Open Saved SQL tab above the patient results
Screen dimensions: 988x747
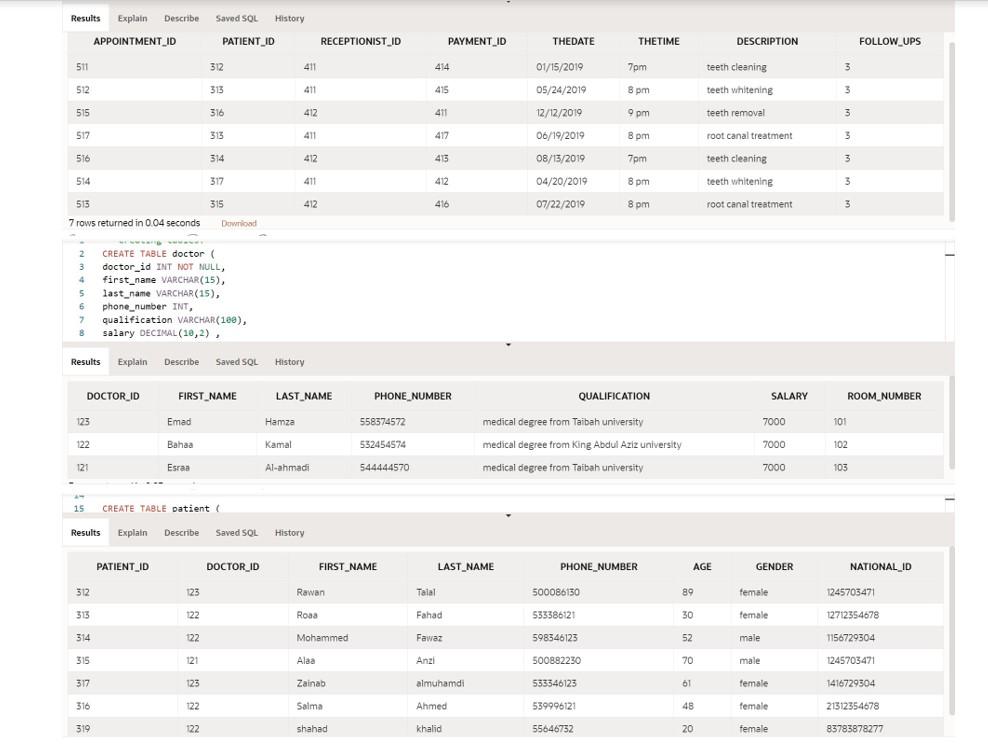tap(237, 532)
